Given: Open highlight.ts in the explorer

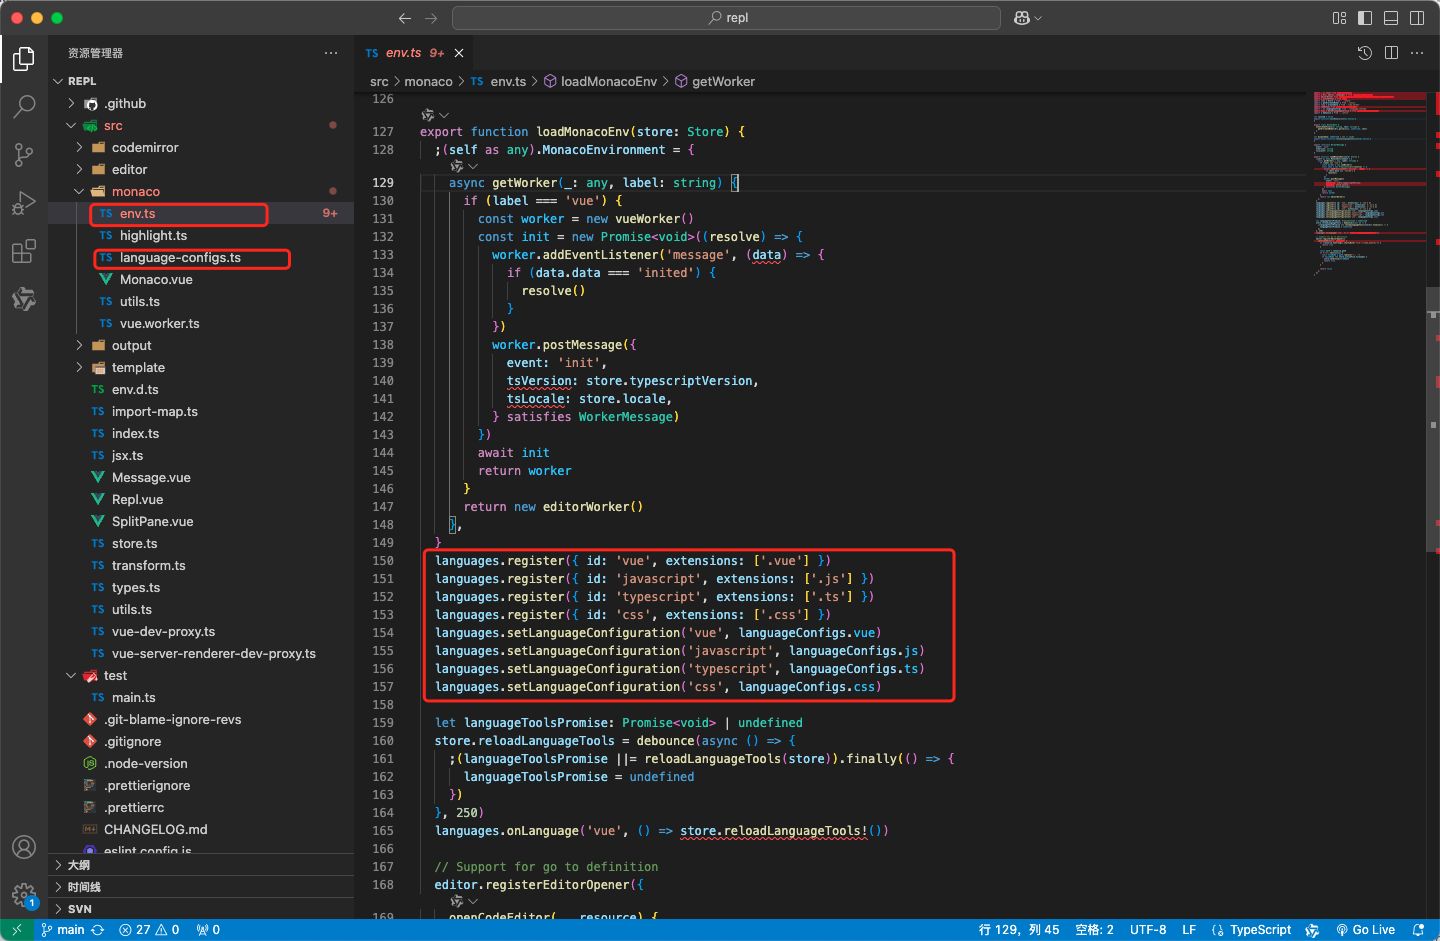Looking at the screenshot, I should (201, 235).
